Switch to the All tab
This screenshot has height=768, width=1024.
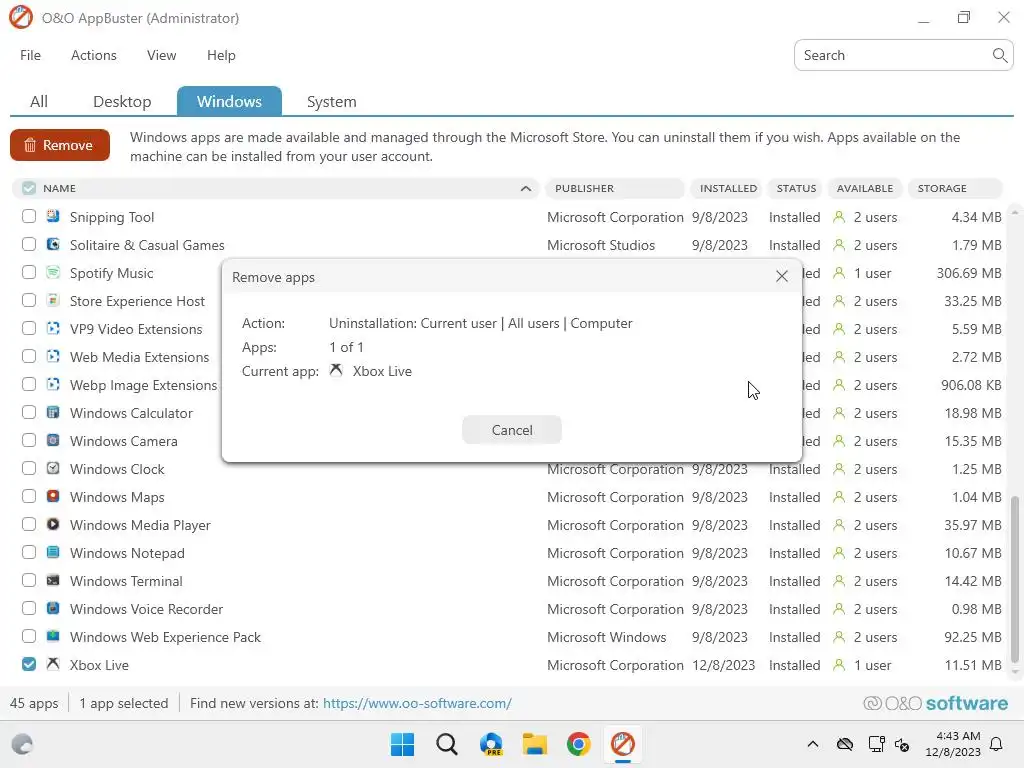tap(39, 101)
